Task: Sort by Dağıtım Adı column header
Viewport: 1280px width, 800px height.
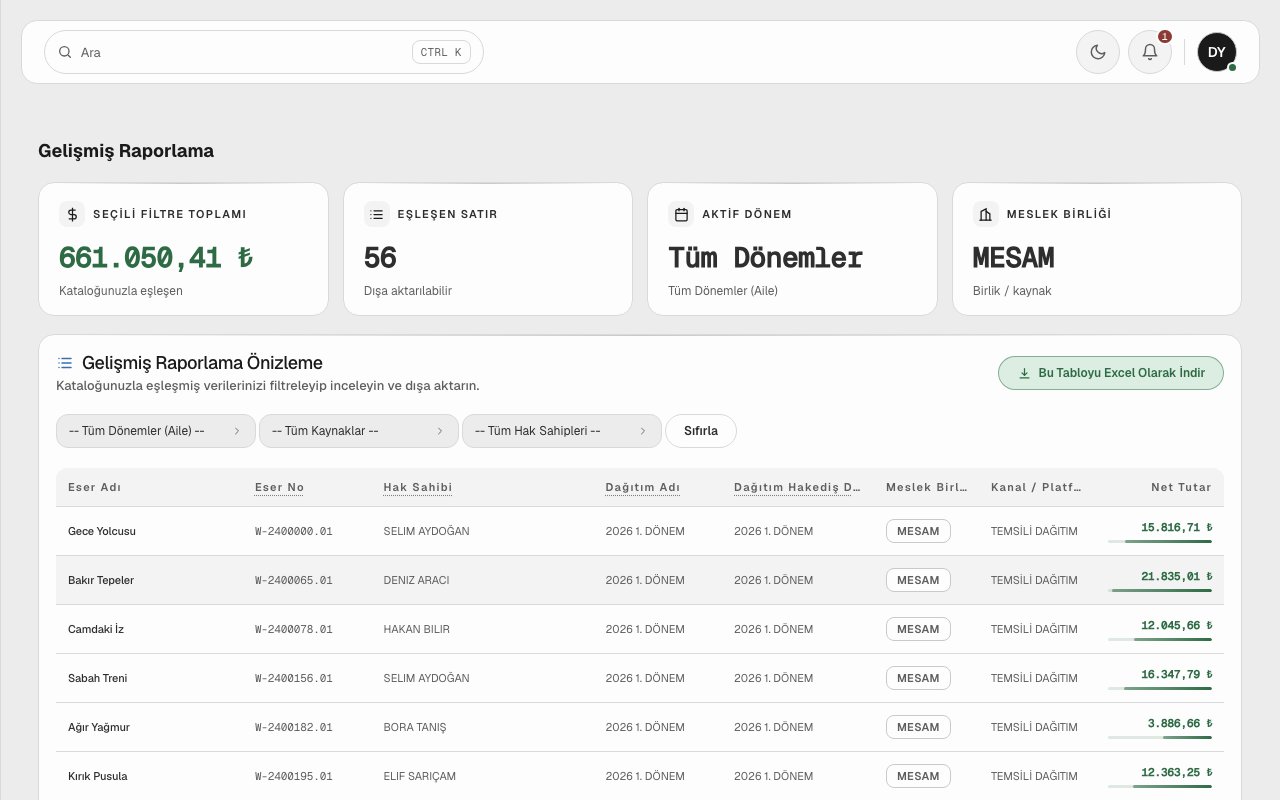Action: (643, 487)
